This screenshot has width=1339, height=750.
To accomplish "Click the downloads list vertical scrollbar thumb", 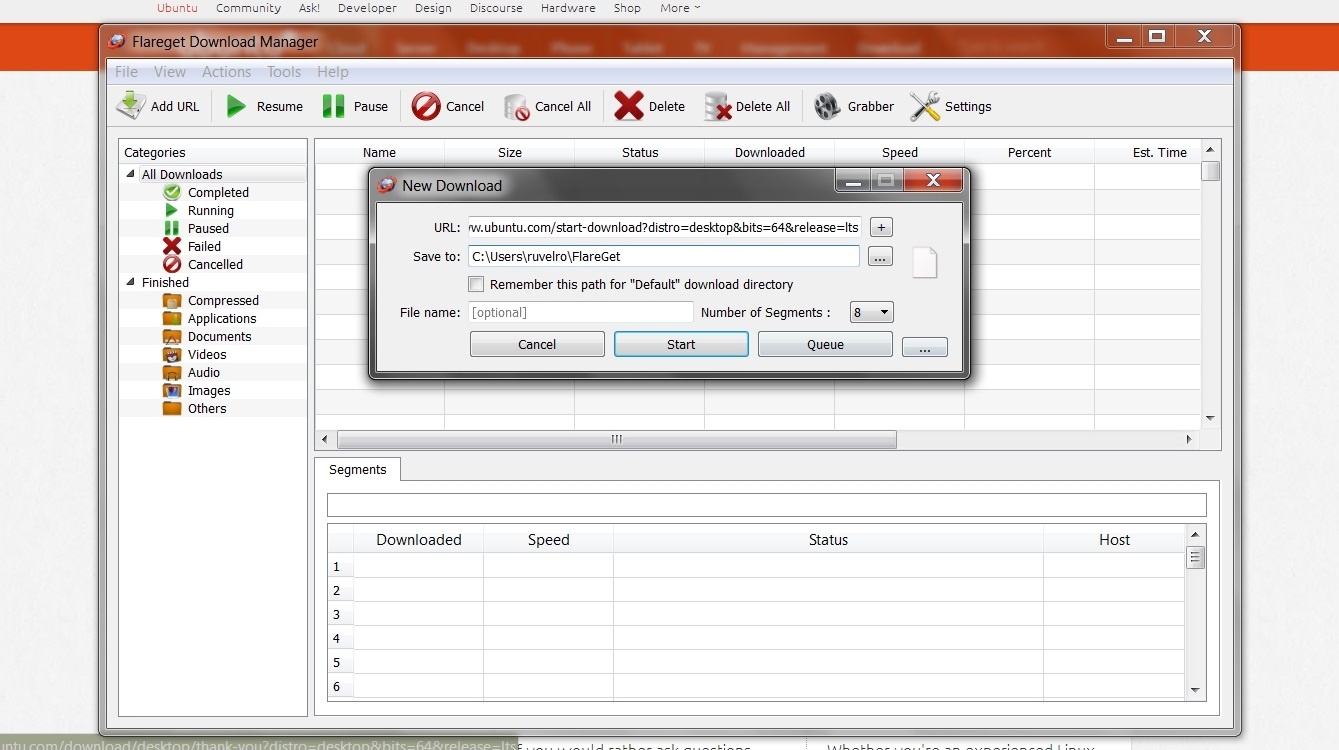I will tap(1210, 171).
